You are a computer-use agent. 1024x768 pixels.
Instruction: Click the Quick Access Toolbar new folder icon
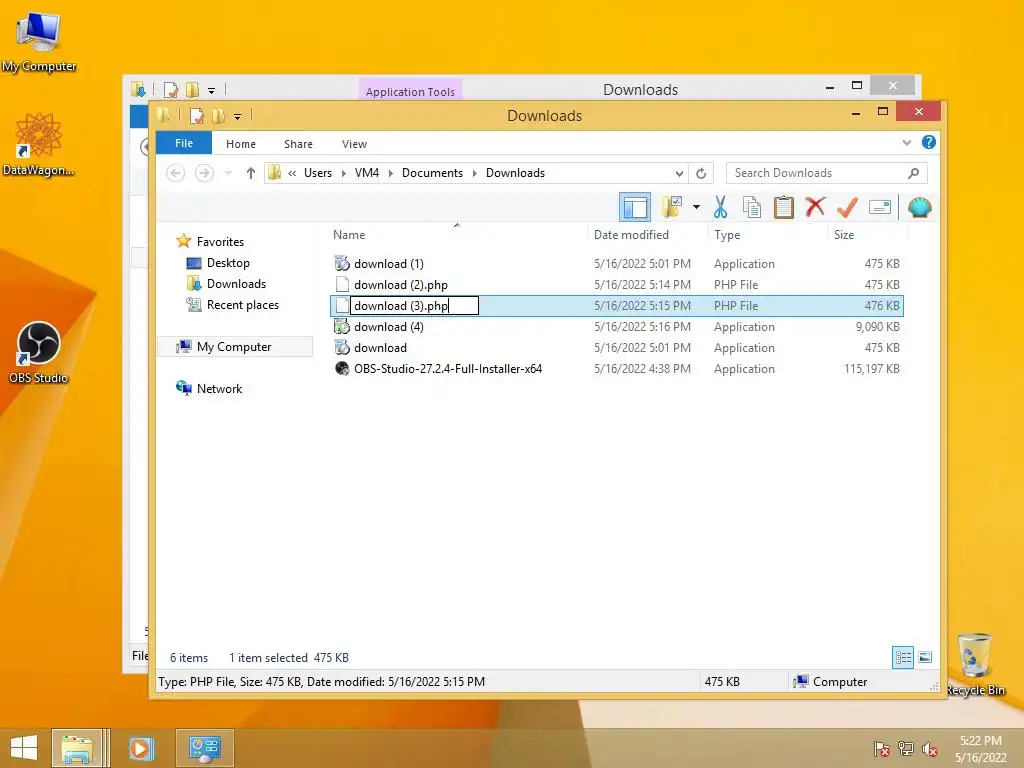coord(218,116)
